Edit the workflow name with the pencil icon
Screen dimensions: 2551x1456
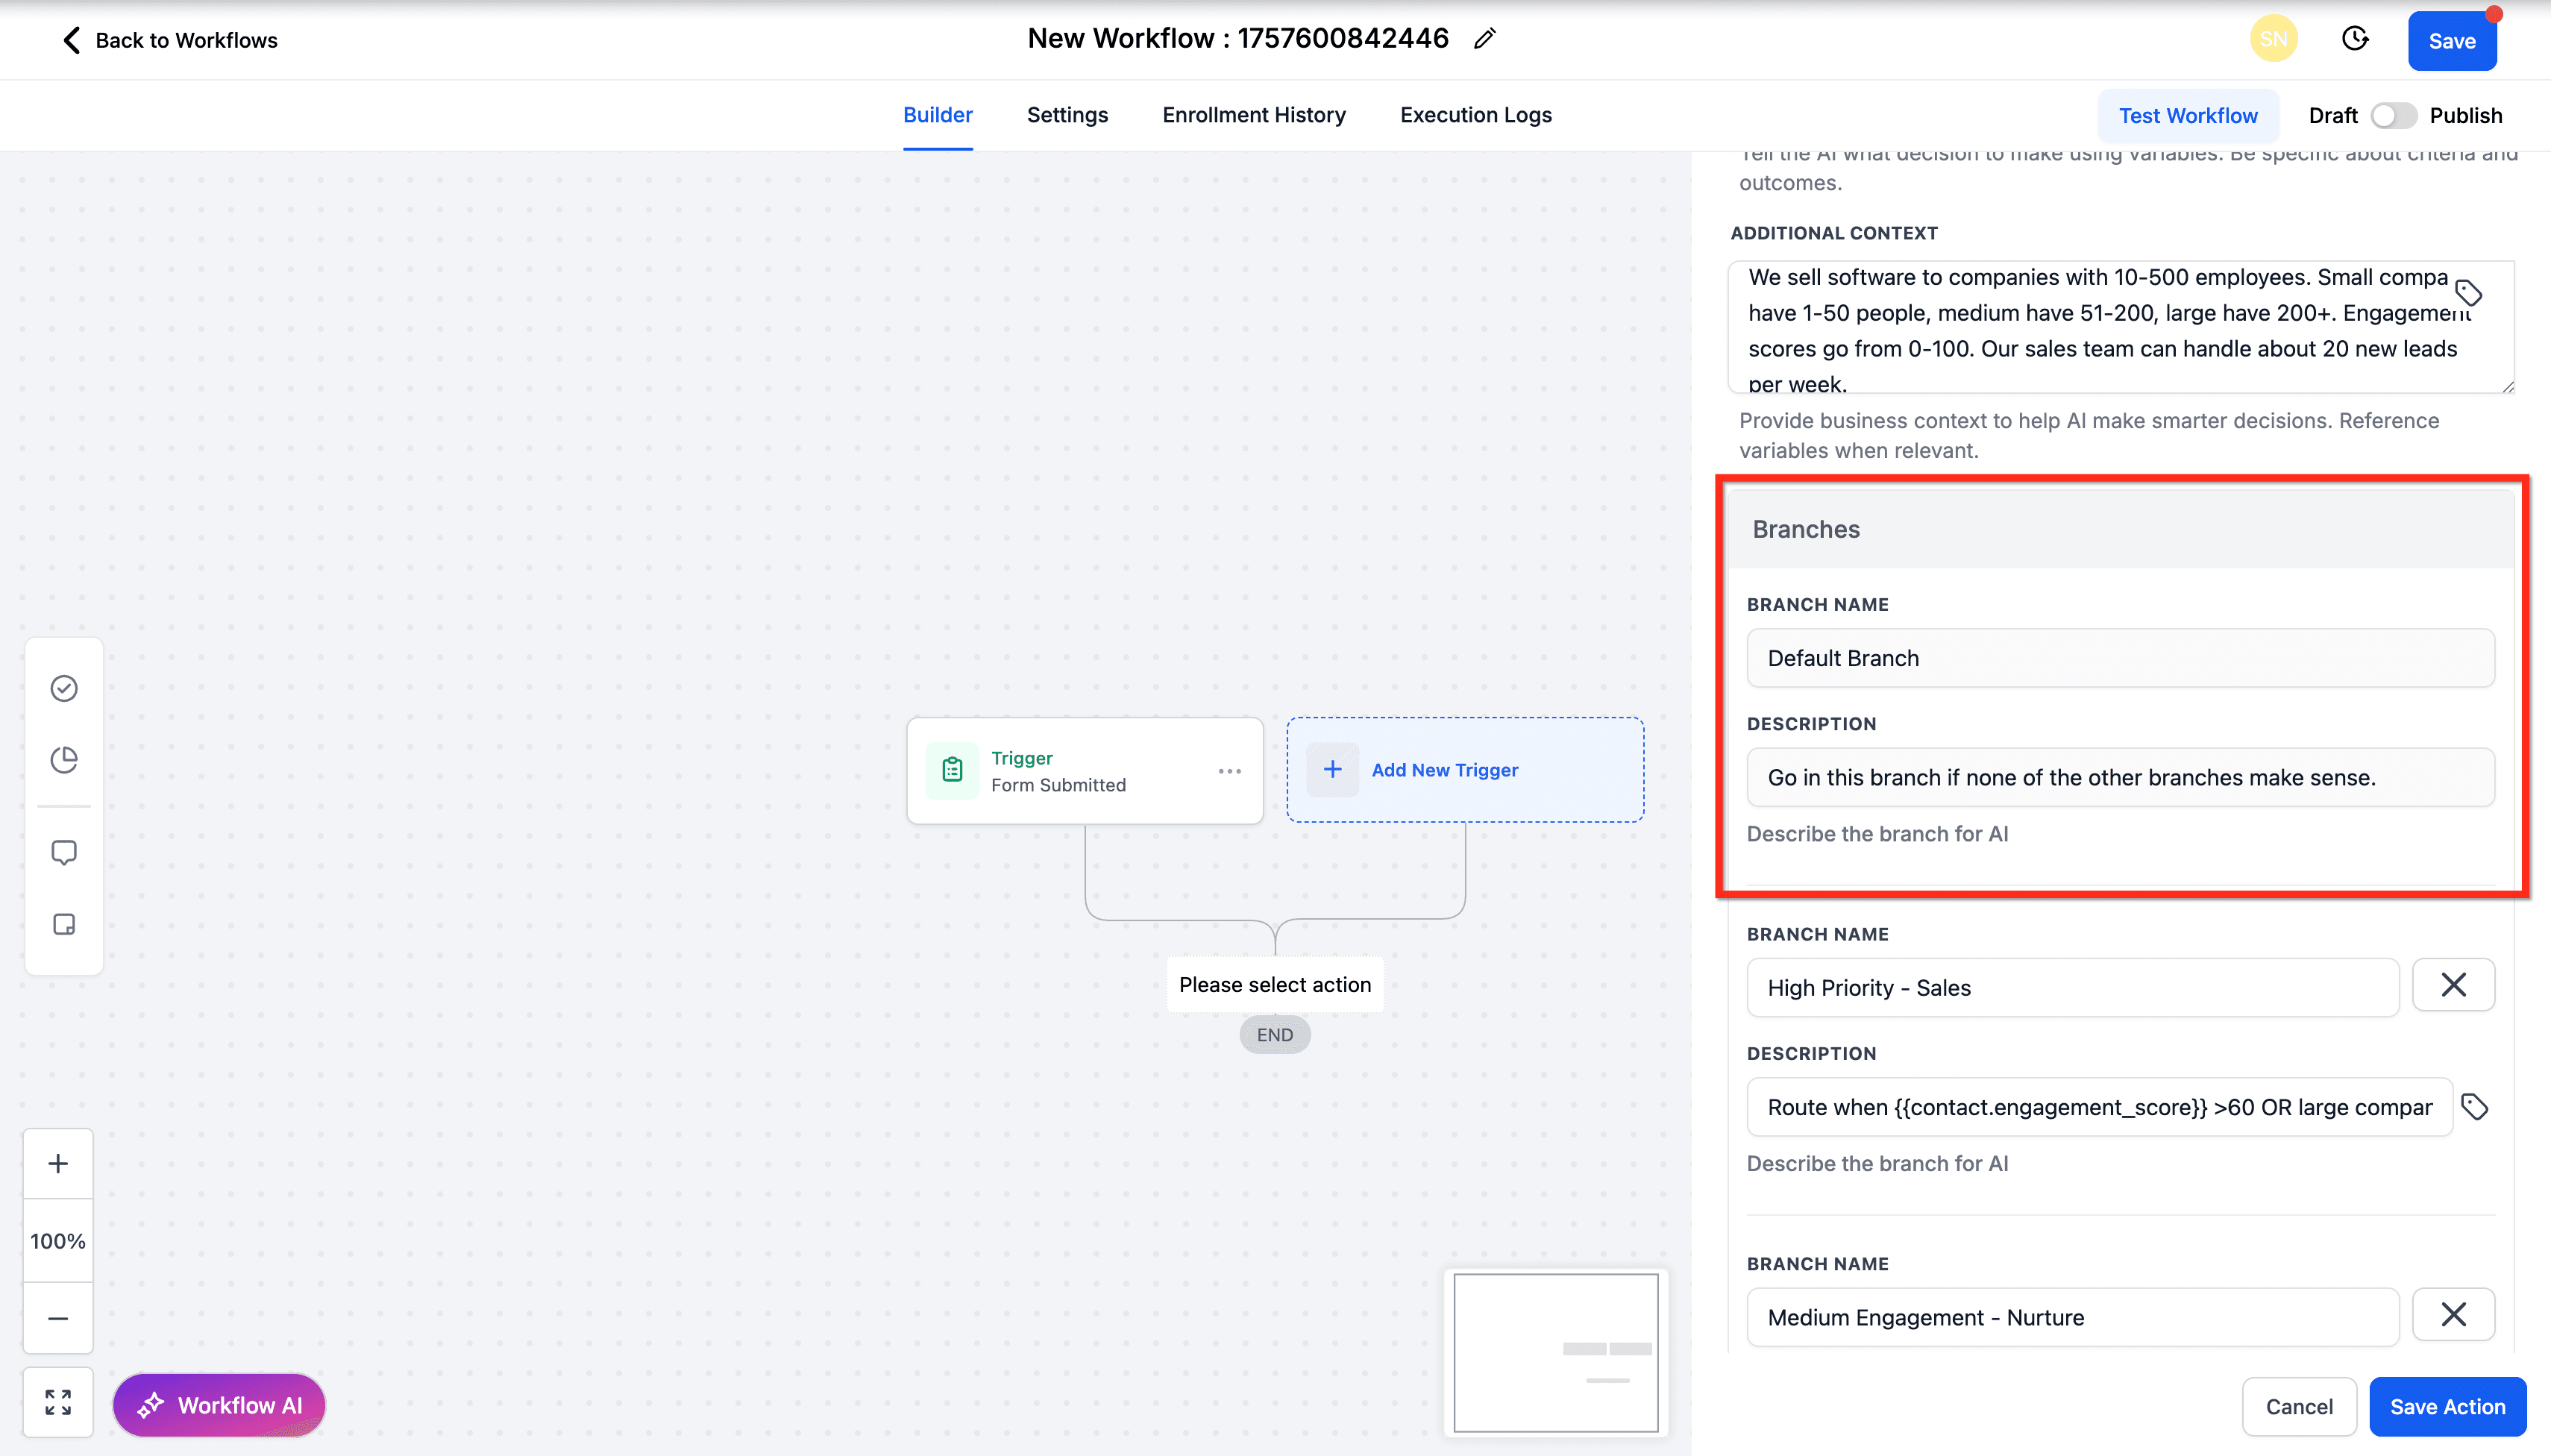pyautogui.click(x=1485, y=39)
